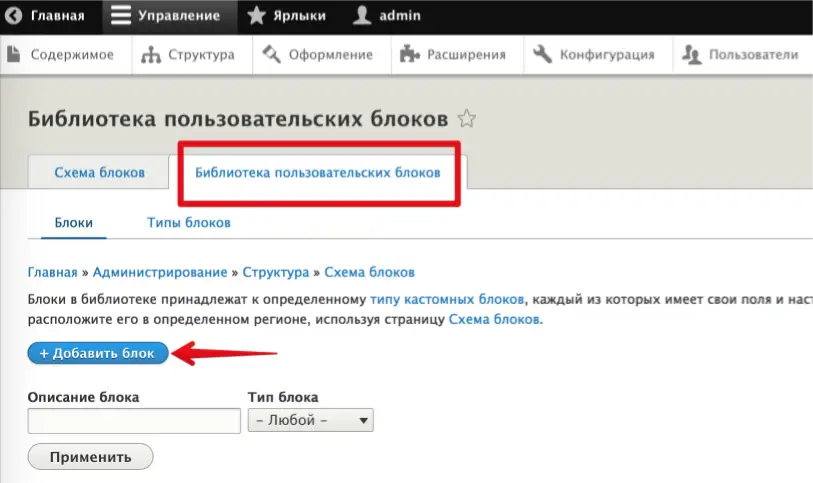813x483 pixels.
Task: Click the back arrow icon beside Главная
Action: [x=15, y=16]
